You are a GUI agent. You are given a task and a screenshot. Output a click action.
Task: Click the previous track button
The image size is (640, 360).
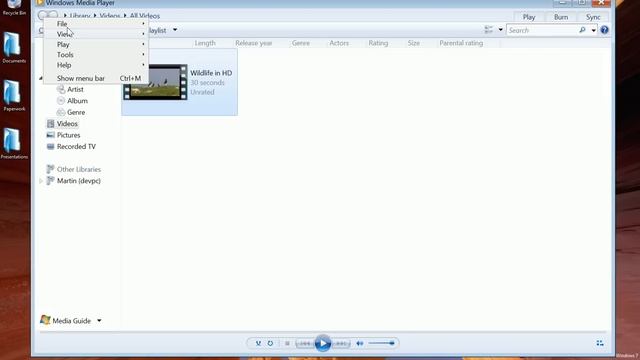coord(305,344)
